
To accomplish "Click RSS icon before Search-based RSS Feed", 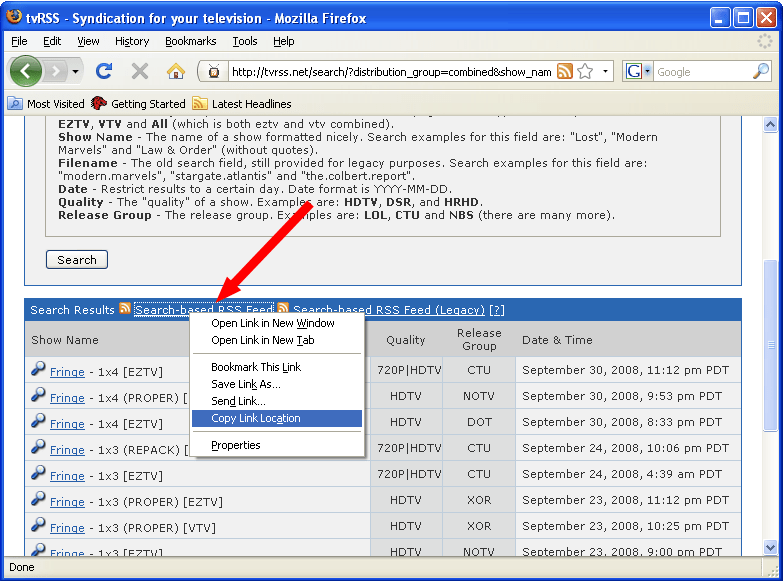I will [x=125, y=308].
